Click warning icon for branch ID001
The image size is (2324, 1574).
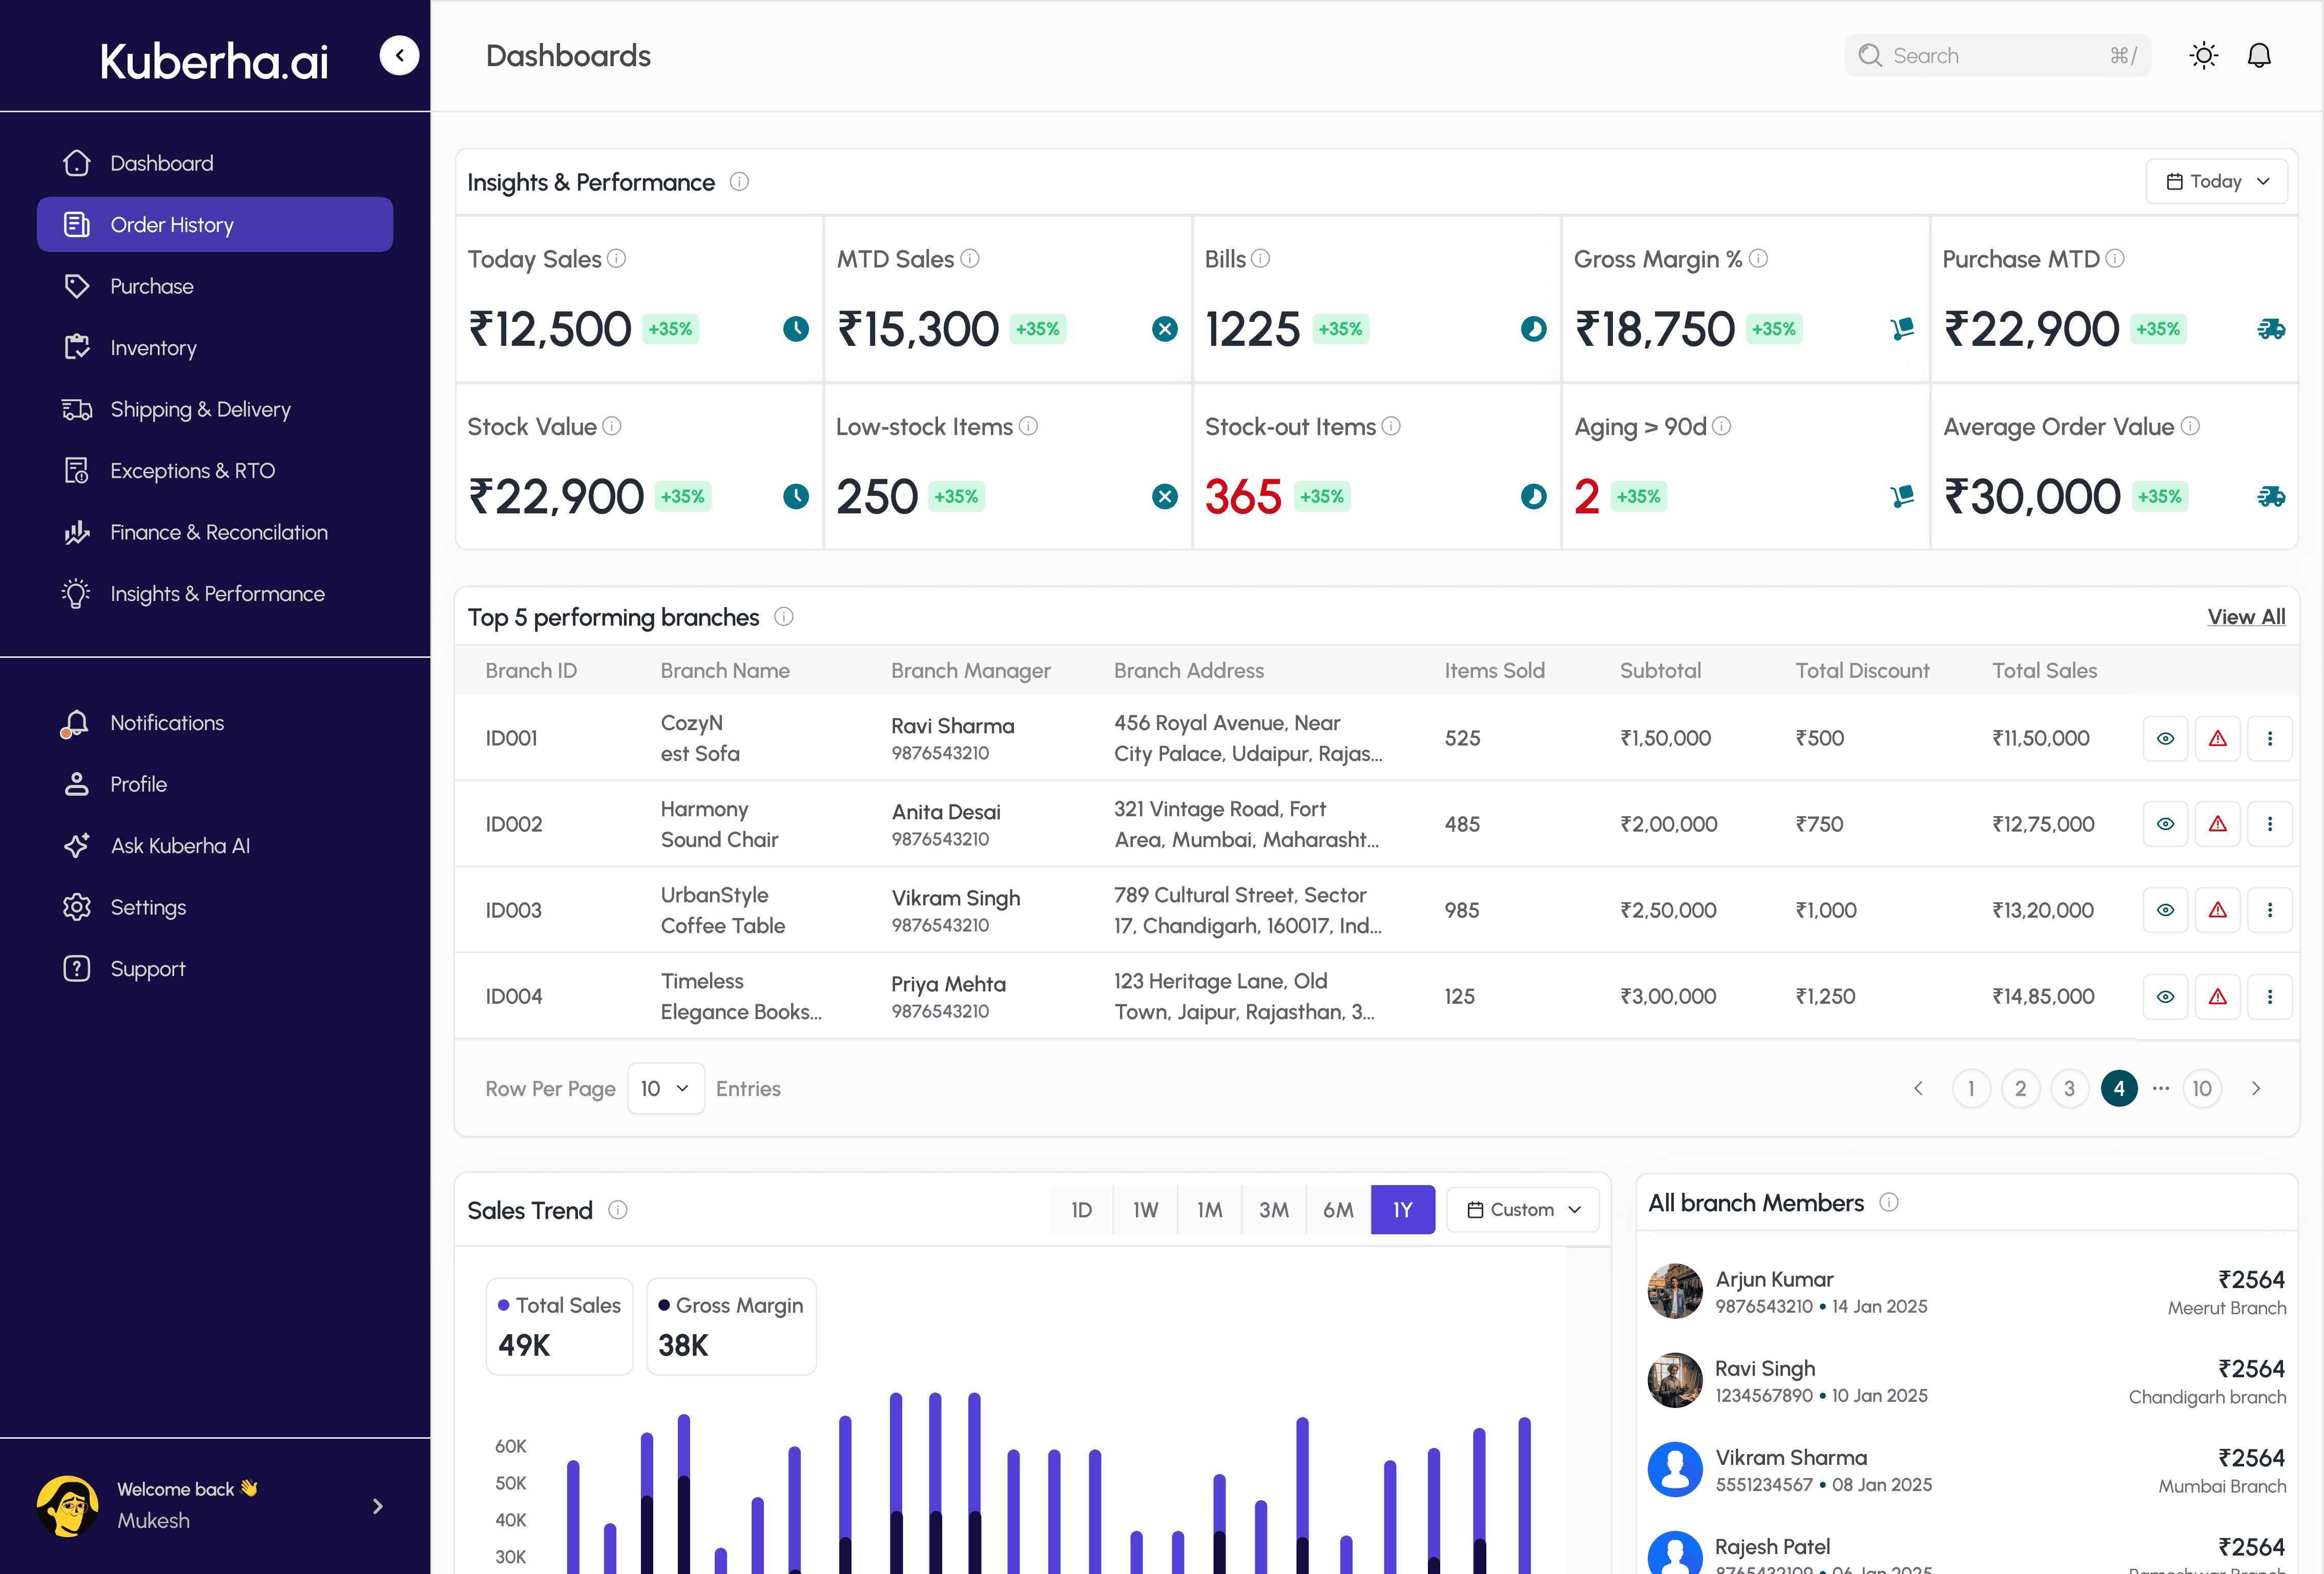tap(2217, 739)
